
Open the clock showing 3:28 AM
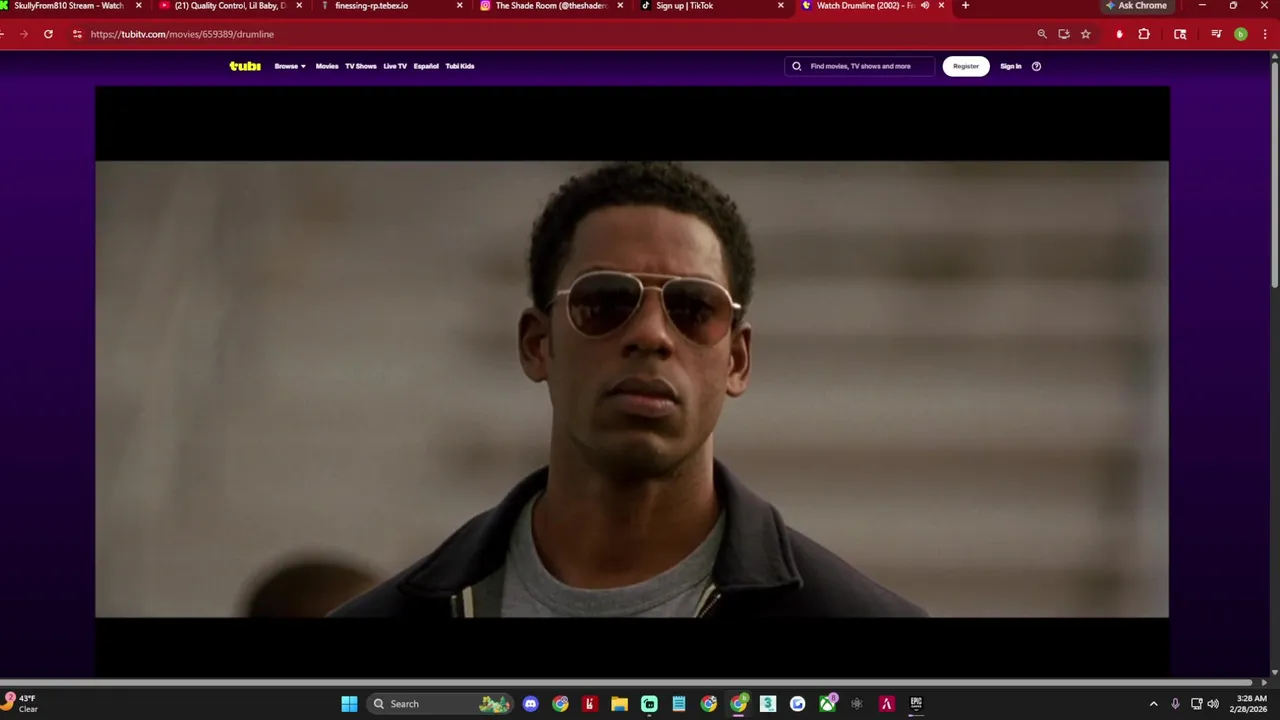point(1251,704)
